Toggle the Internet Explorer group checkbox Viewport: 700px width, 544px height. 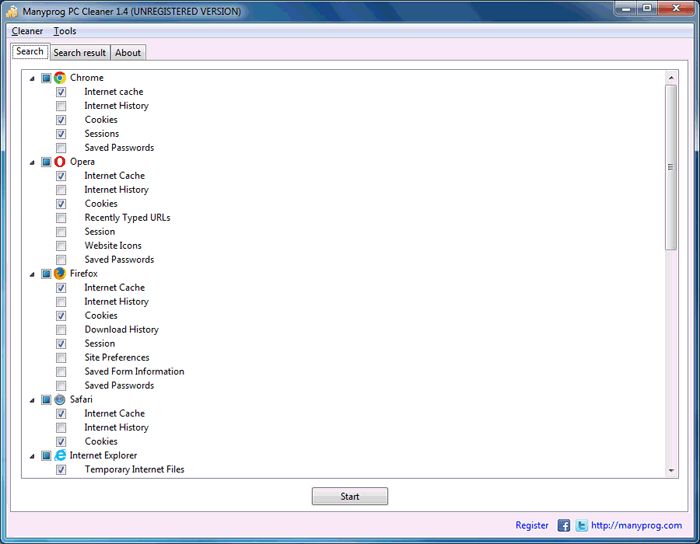pyautogui.click(x=46, y=456)
